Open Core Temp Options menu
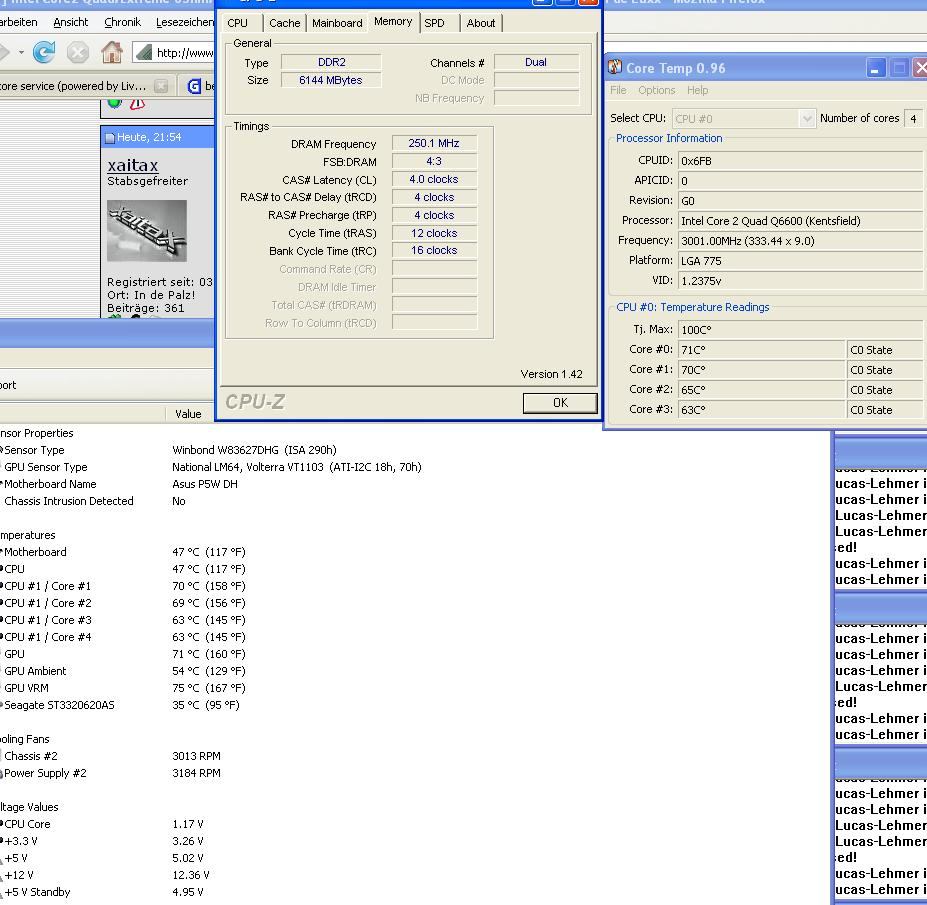This screenshot has width=927, height=905. click(x=656, y=90)
